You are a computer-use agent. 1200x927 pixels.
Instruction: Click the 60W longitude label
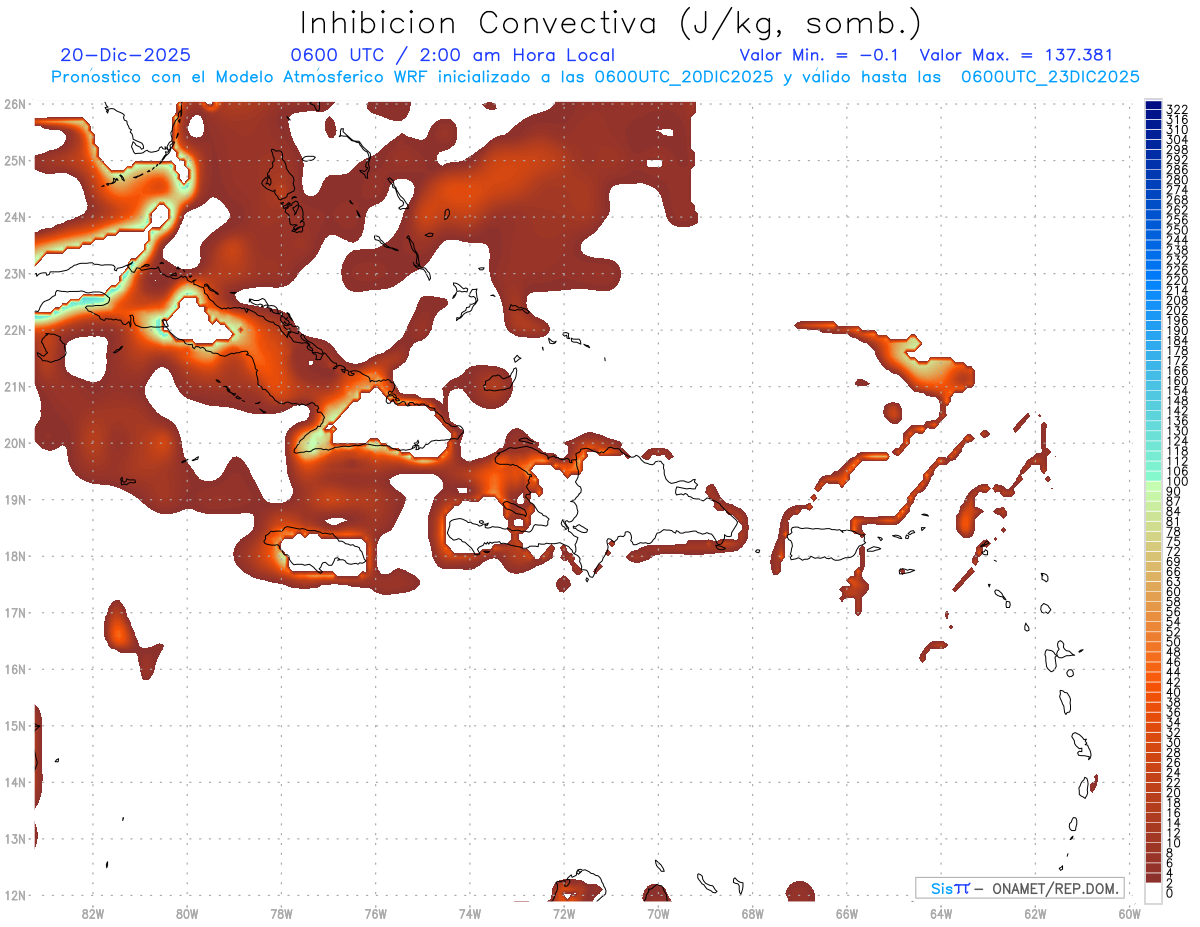coord(1130,913)
